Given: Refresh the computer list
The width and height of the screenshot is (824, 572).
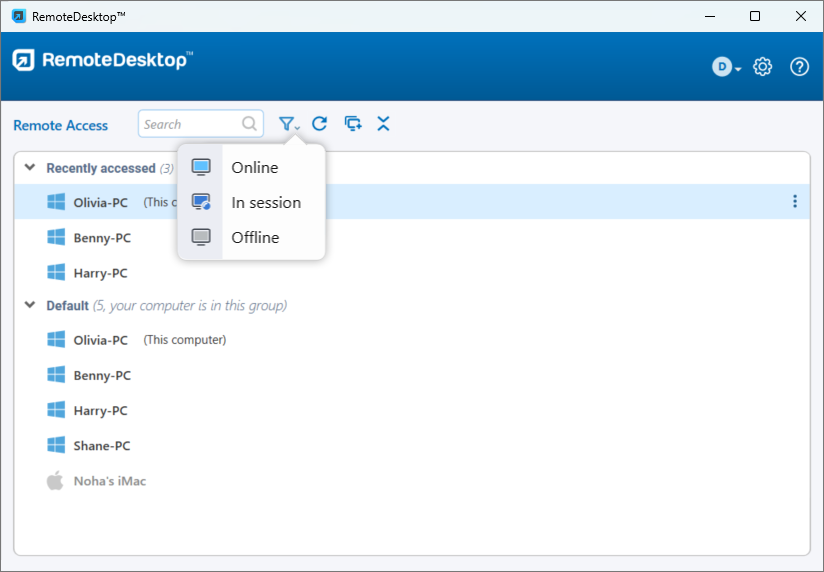Looking at the screenshot, I should point(319,124).
